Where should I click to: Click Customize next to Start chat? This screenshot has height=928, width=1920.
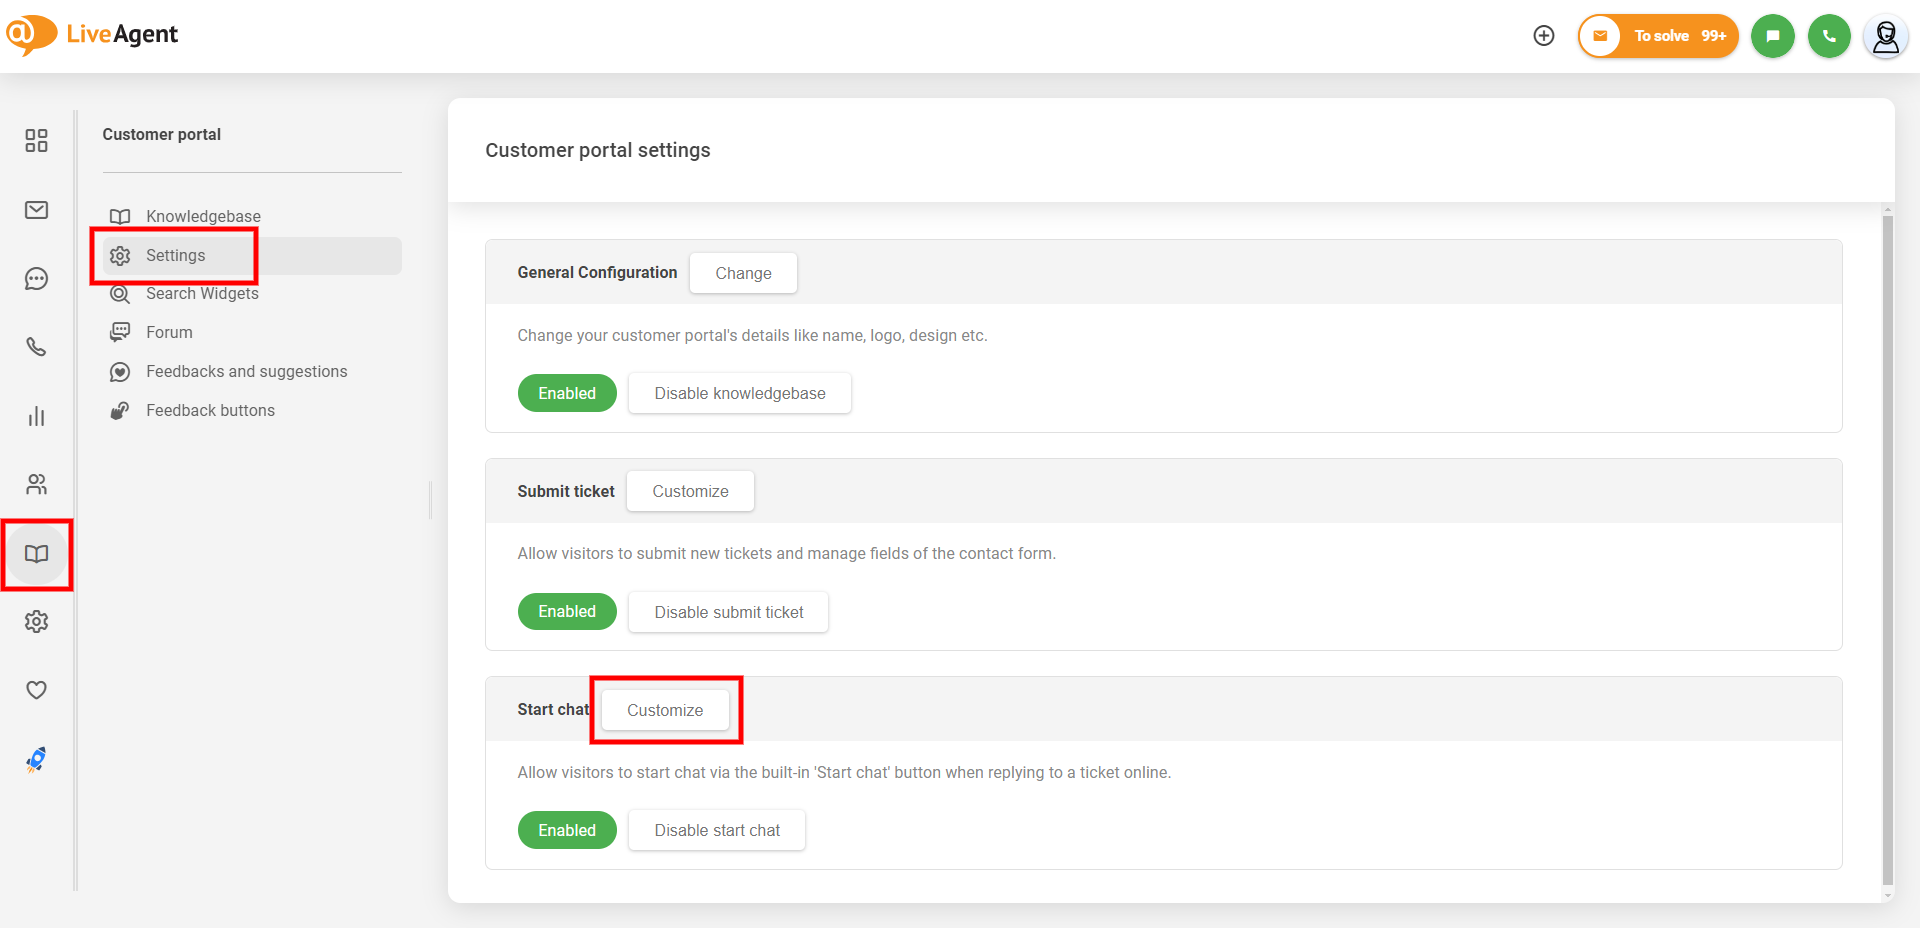tap(665, 710)
